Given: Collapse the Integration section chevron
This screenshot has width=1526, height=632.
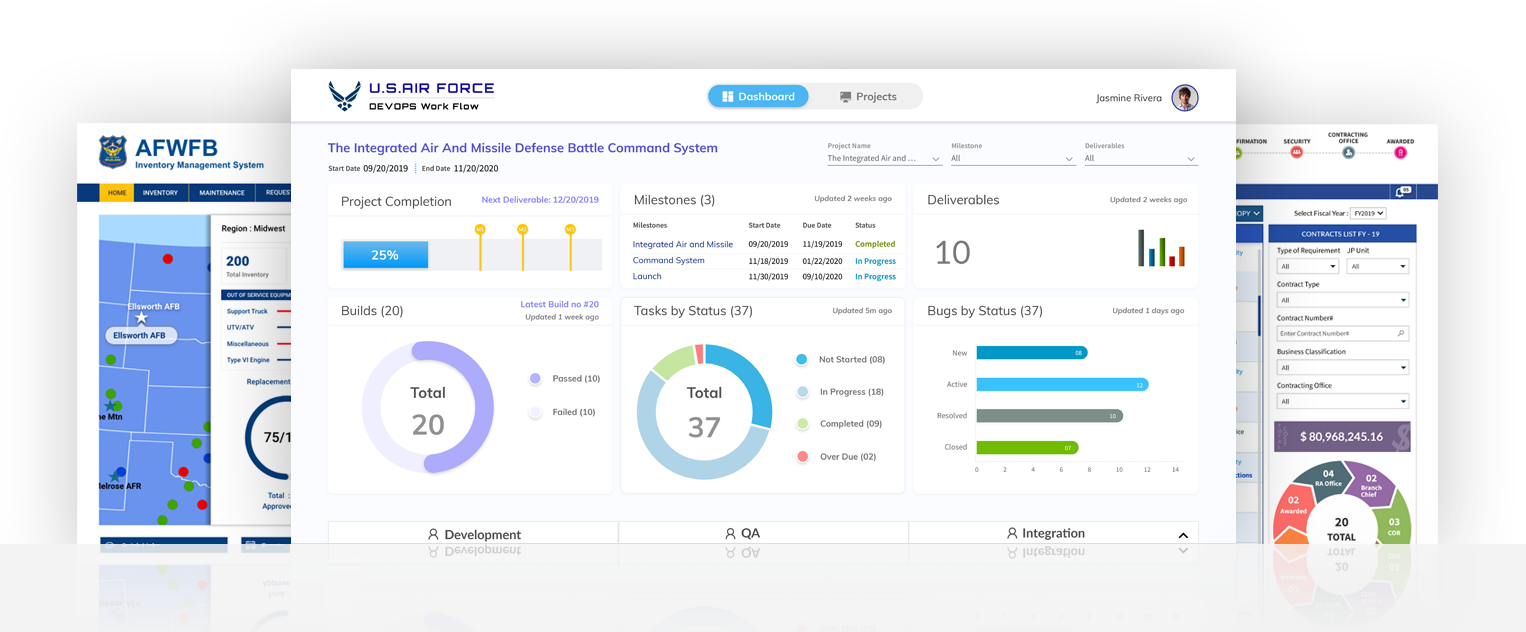Looking at the screenshot, I should coord(1183,535).
